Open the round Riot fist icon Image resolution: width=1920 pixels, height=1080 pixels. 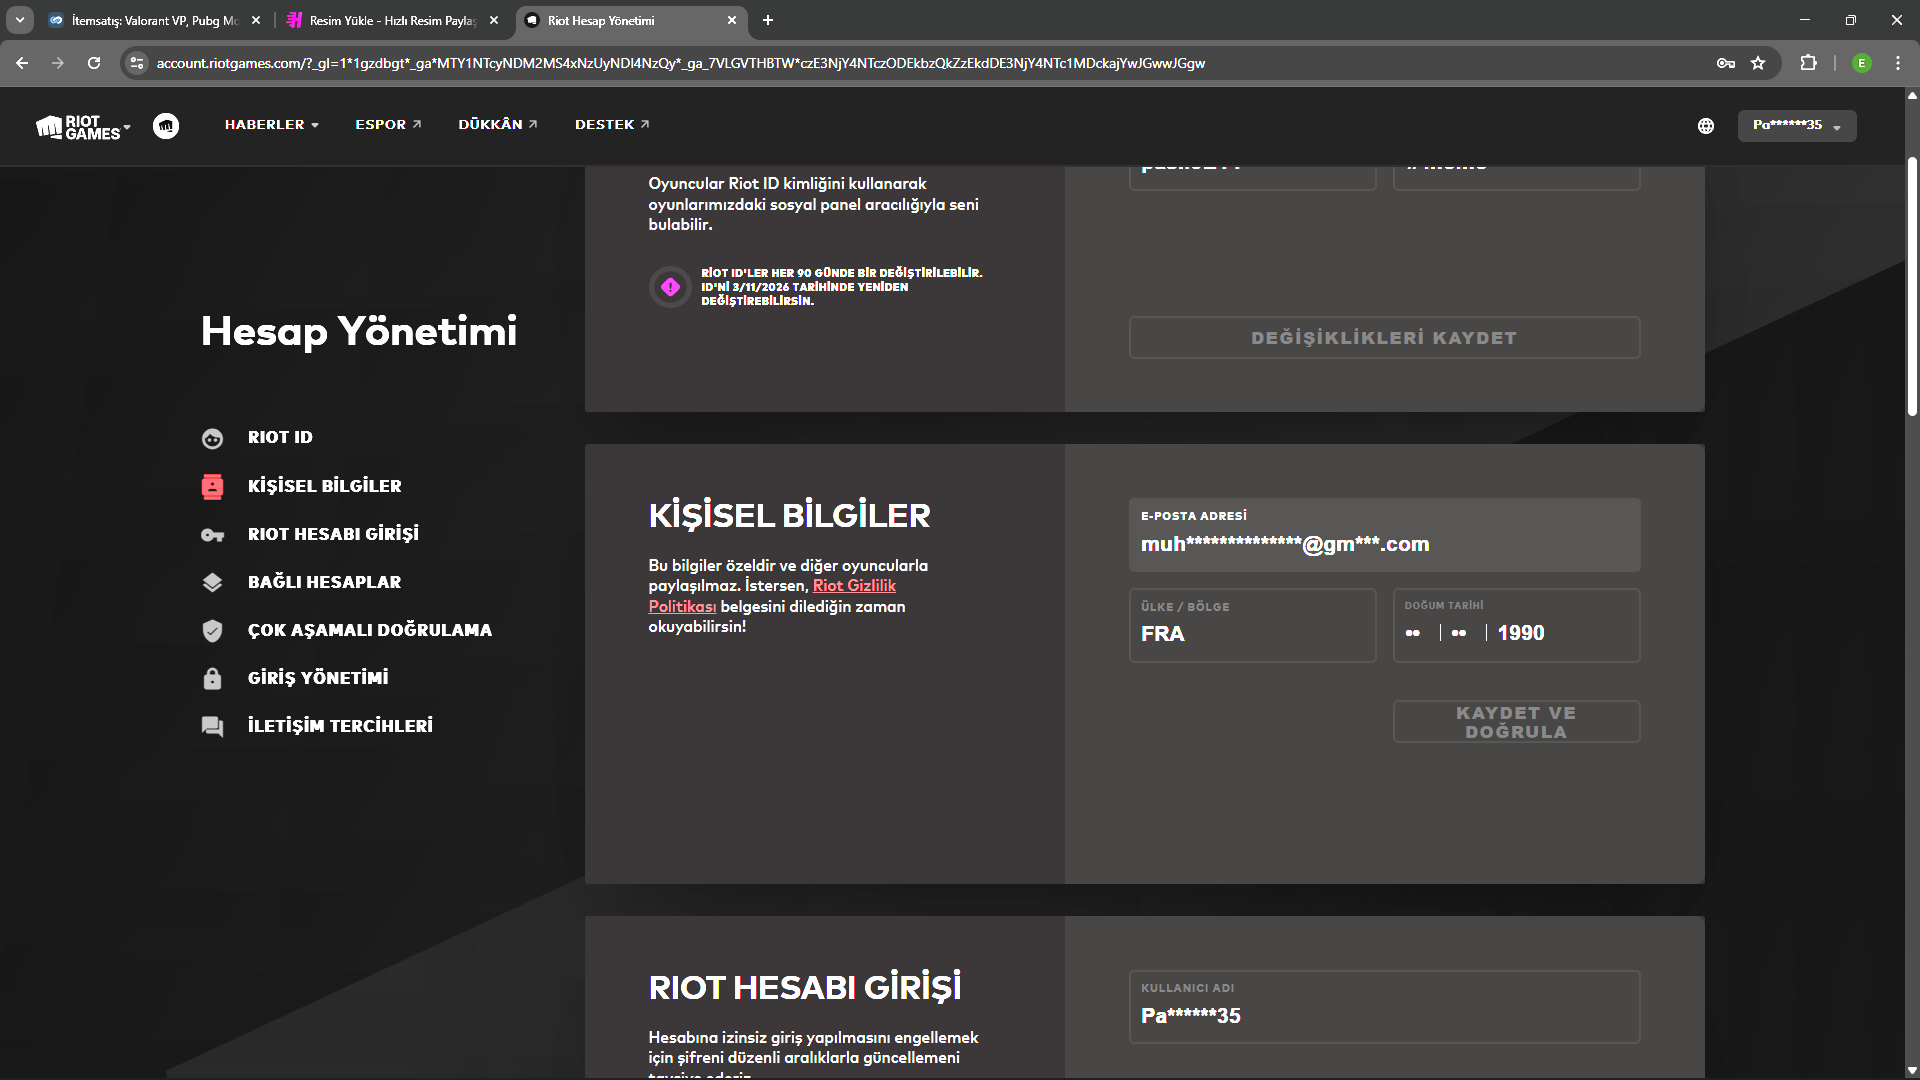coord(166,126)
